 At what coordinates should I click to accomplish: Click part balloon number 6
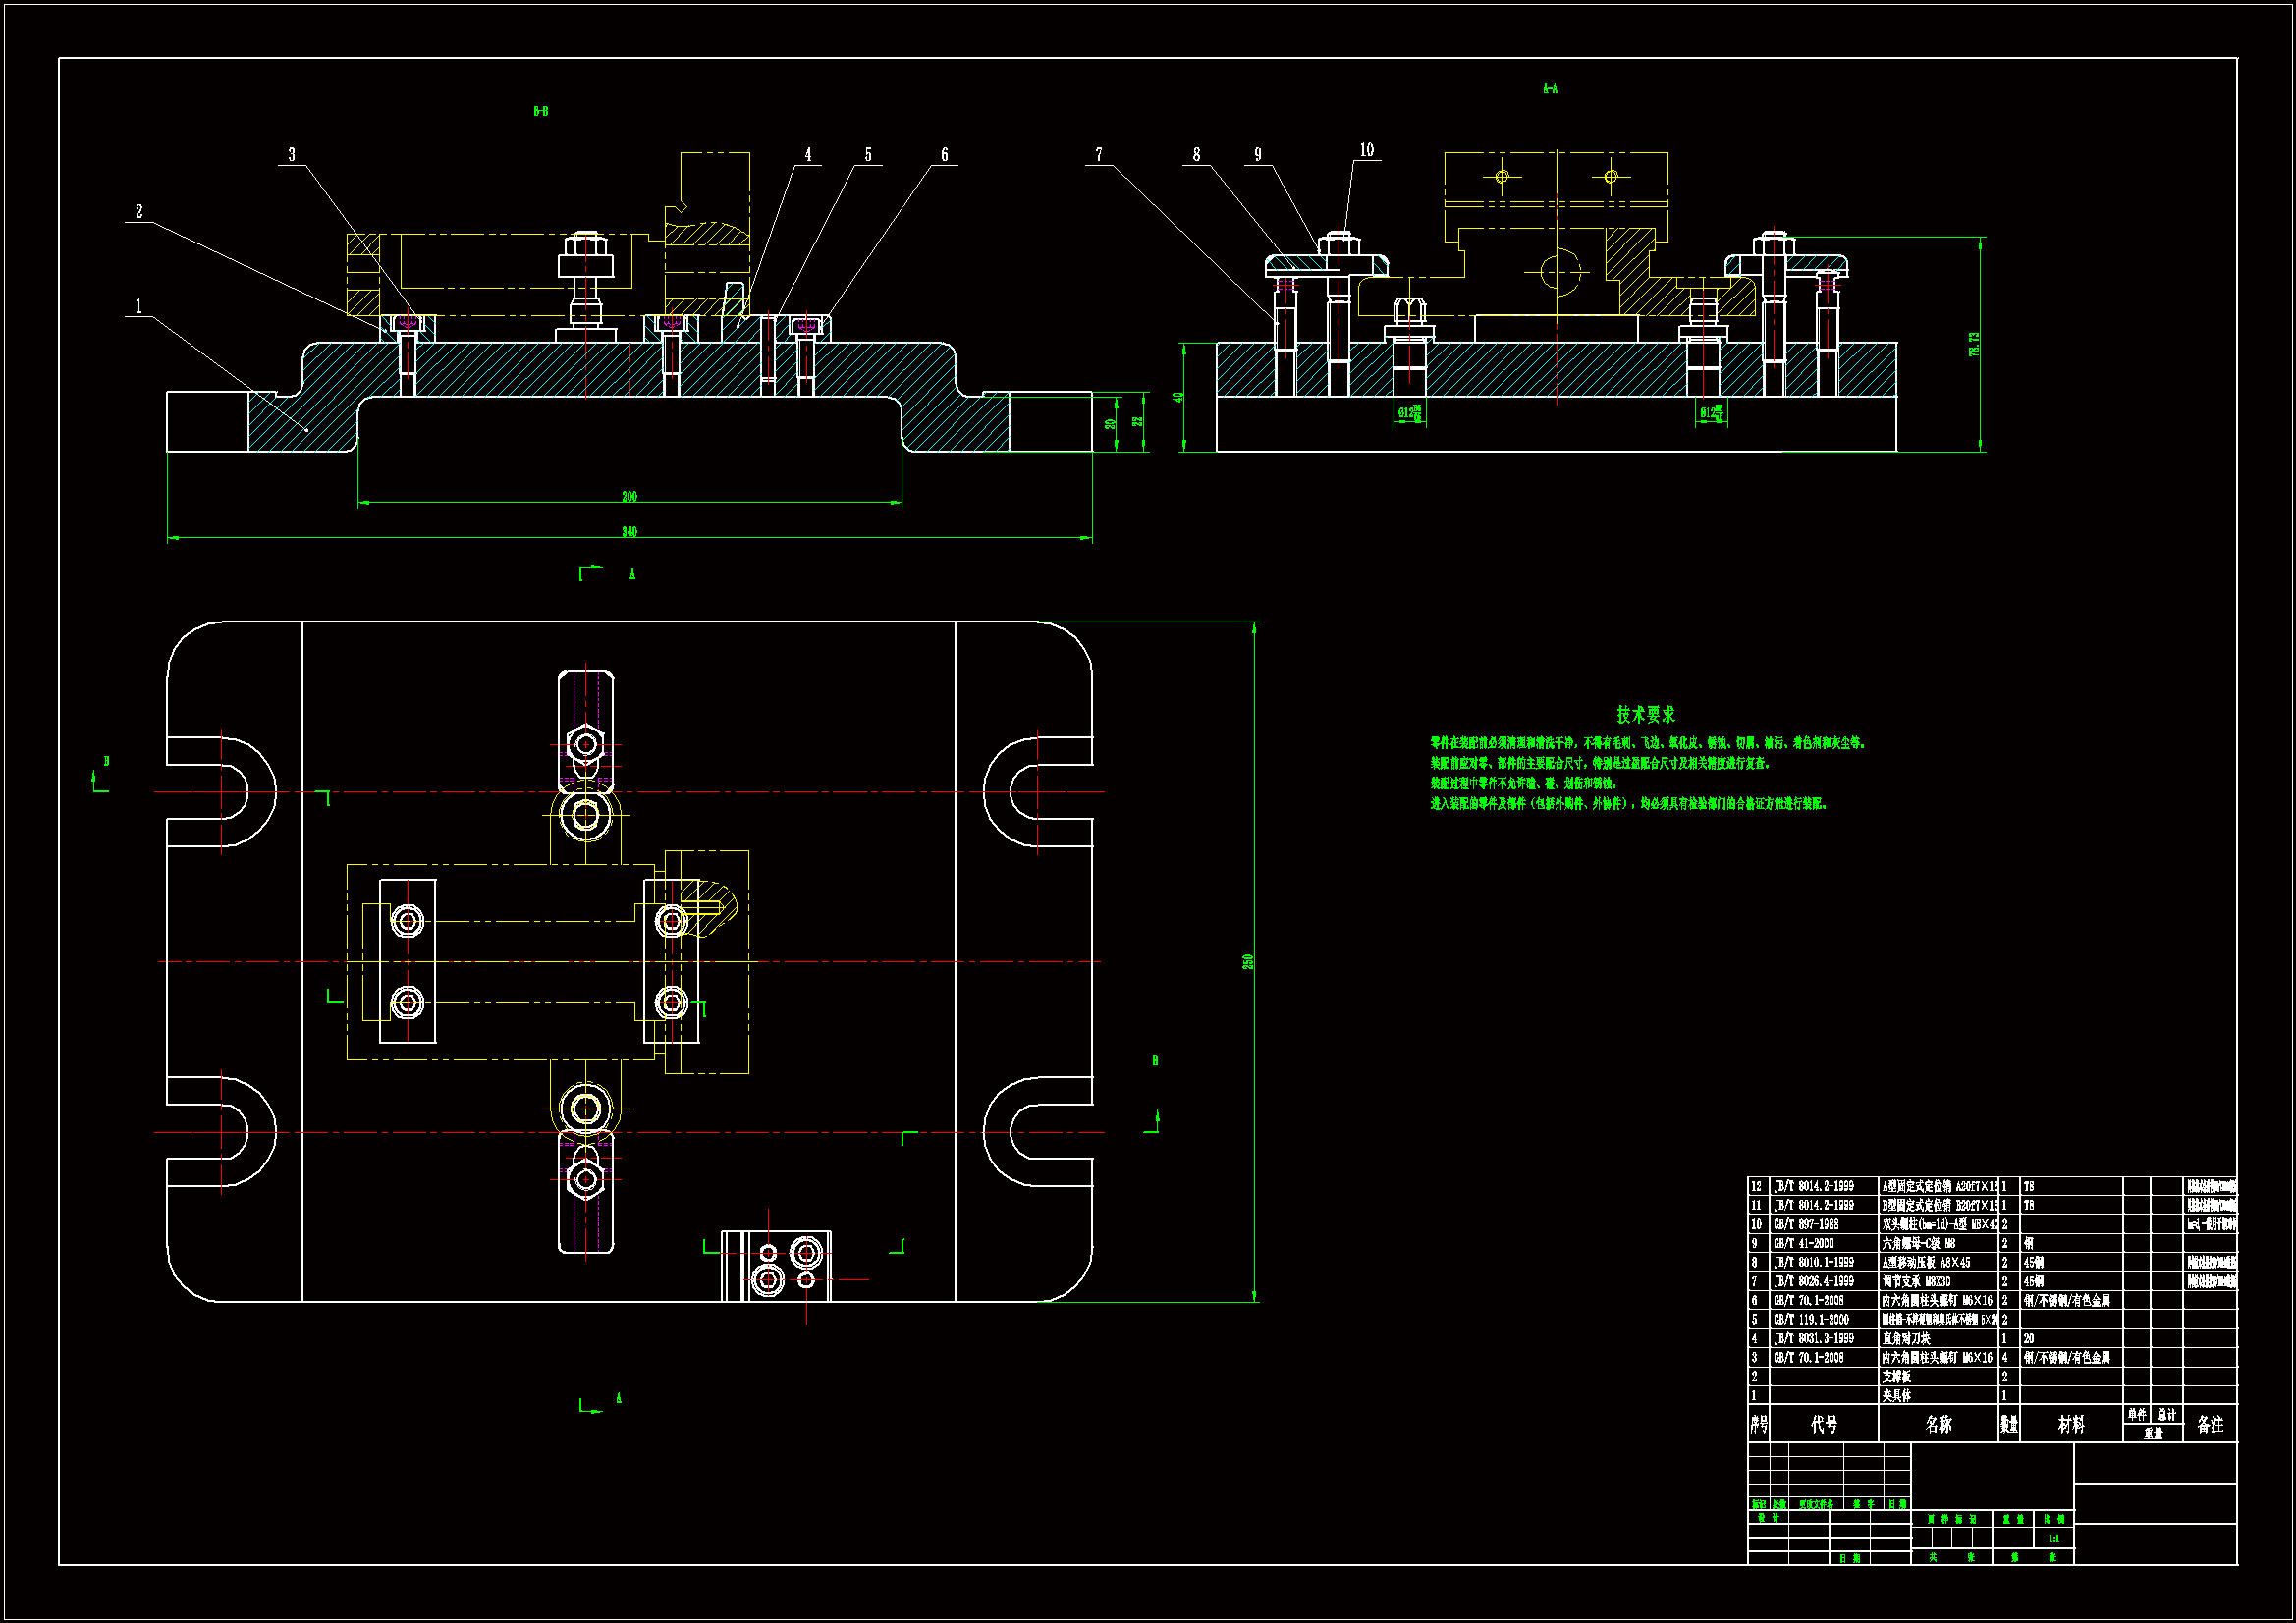(944, 154)
